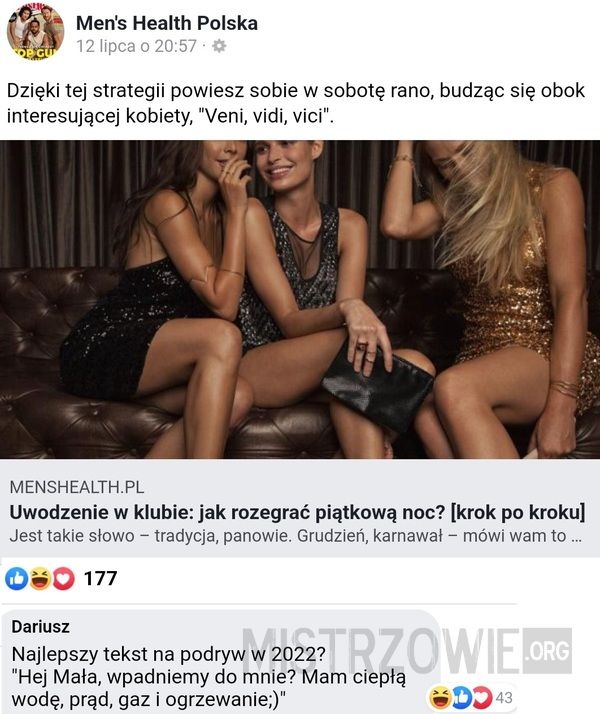The width and height of the screenshot is (600, 714).
Task: Click the haha reaction under post
Action: (x=40, y=579)
